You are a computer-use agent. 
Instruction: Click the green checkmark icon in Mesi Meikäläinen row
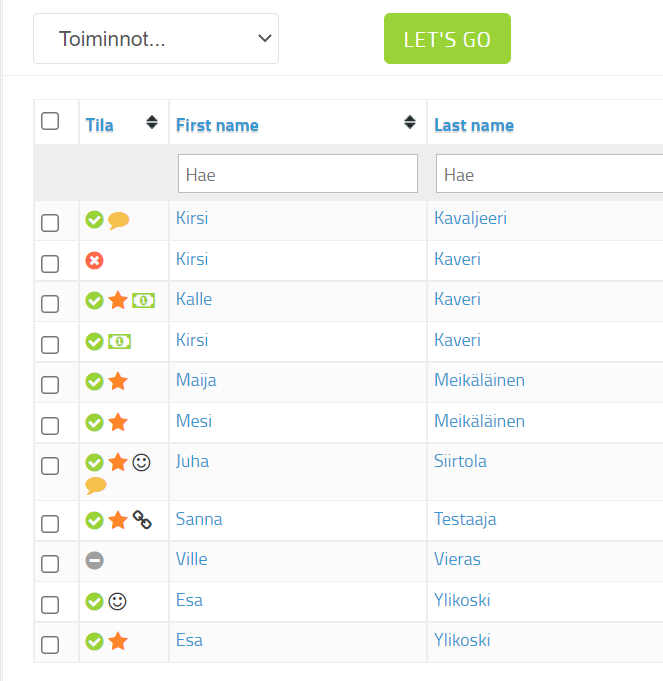[94, 422]
